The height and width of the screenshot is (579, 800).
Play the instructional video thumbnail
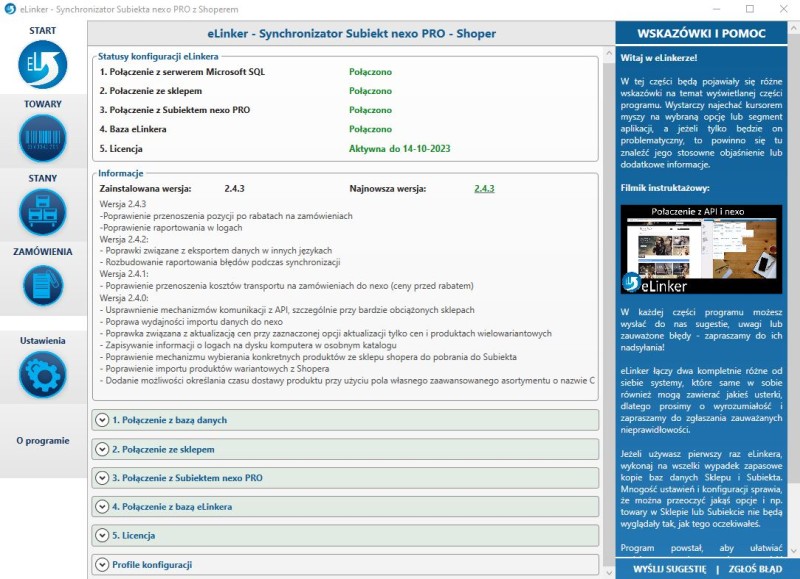tap(701, 249)
